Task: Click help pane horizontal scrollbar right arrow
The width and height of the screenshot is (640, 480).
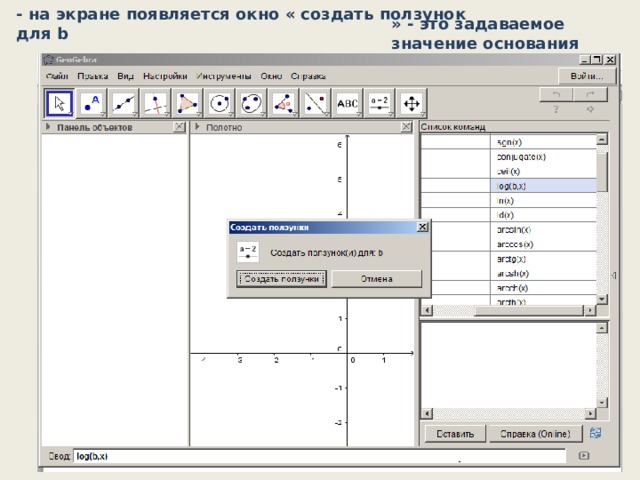Action: point(590,413)
